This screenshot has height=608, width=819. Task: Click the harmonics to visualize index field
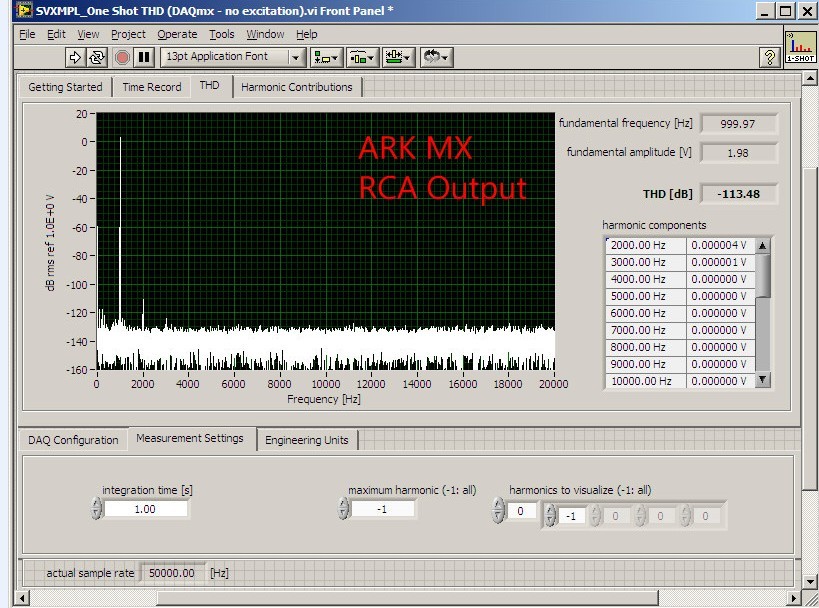(521, 511)
